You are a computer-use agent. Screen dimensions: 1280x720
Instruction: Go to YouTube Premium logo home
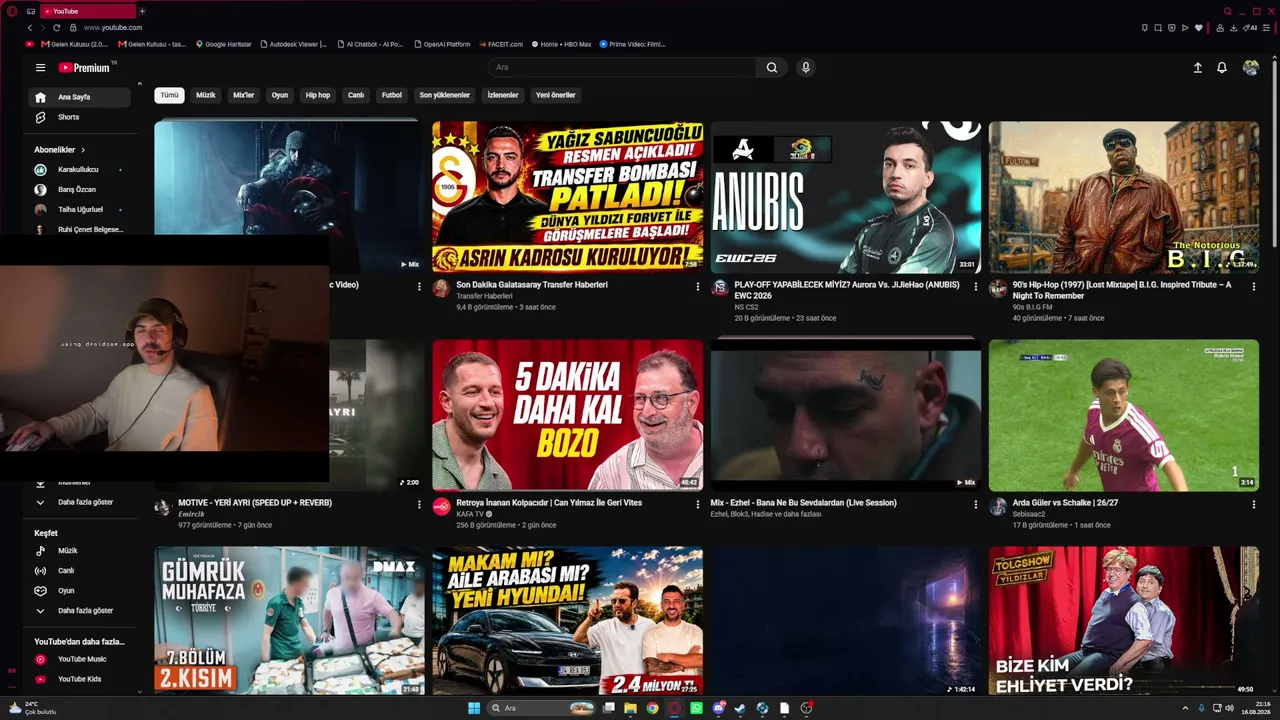(84, 68)
